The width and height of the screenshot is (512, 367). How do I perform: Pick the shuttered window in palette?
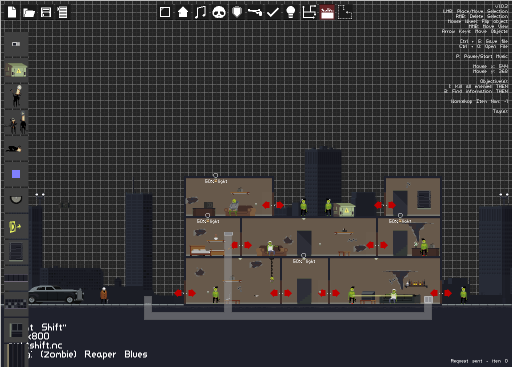(x=16, y=251)
